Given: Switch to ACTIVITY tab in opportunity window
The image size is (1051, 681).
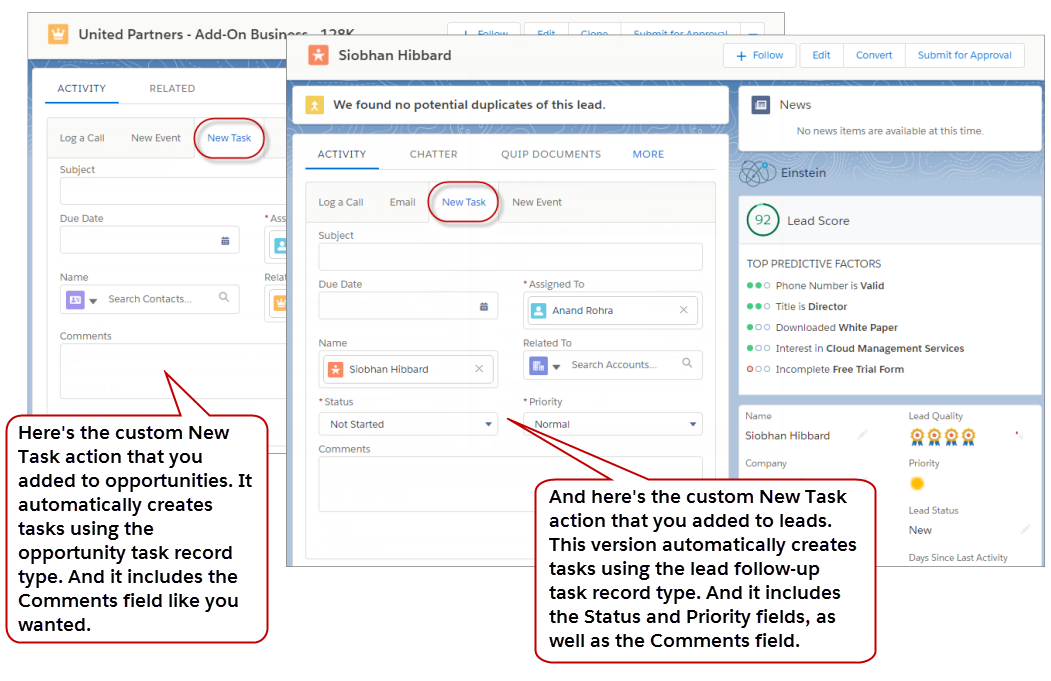Looking at the screenshot, I should (x=82, y=88).
